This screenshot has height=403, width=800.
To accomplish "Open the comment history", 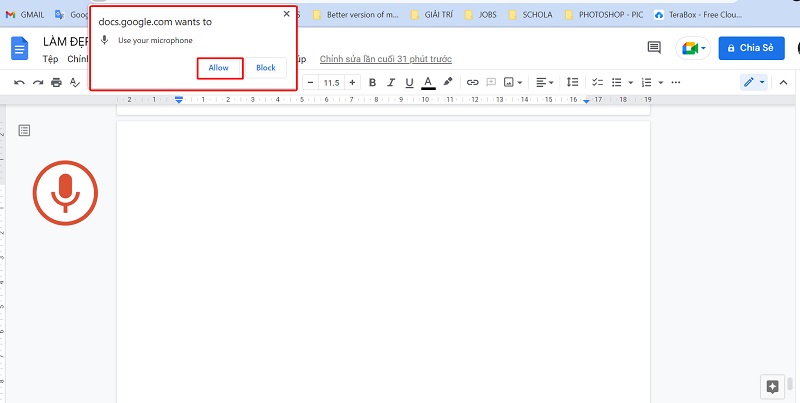I will [x=654, y=47].
